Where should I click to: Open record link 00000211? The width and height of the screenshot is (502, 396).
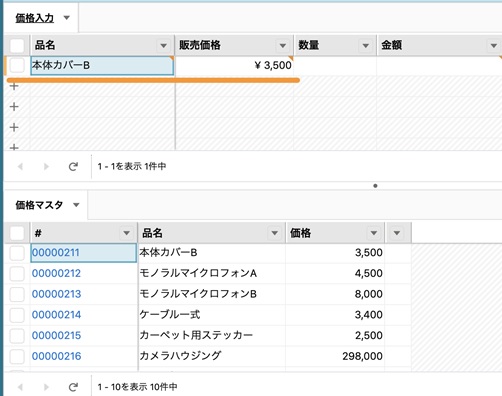point(56,253)
